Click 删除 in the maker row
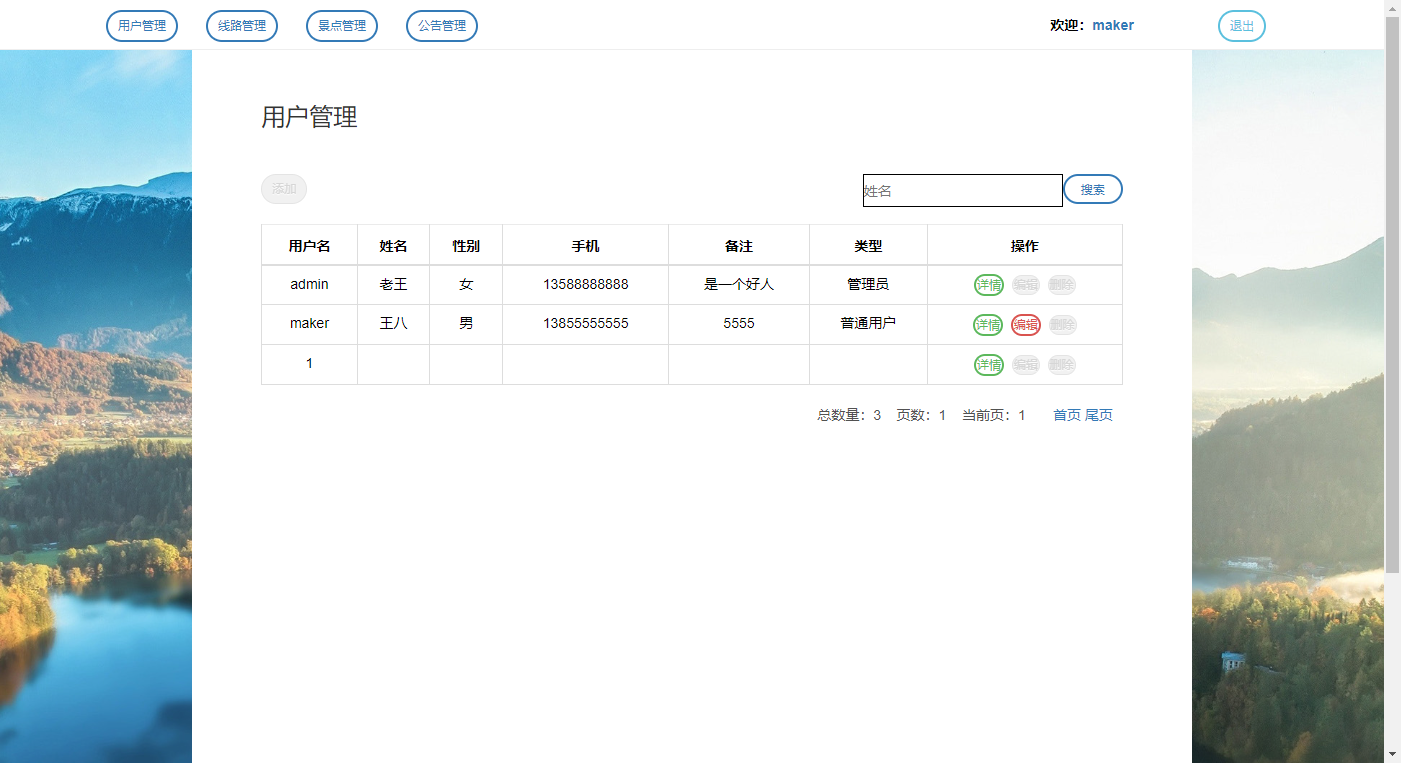The image size is (1401, 763). click(1062, 325)
